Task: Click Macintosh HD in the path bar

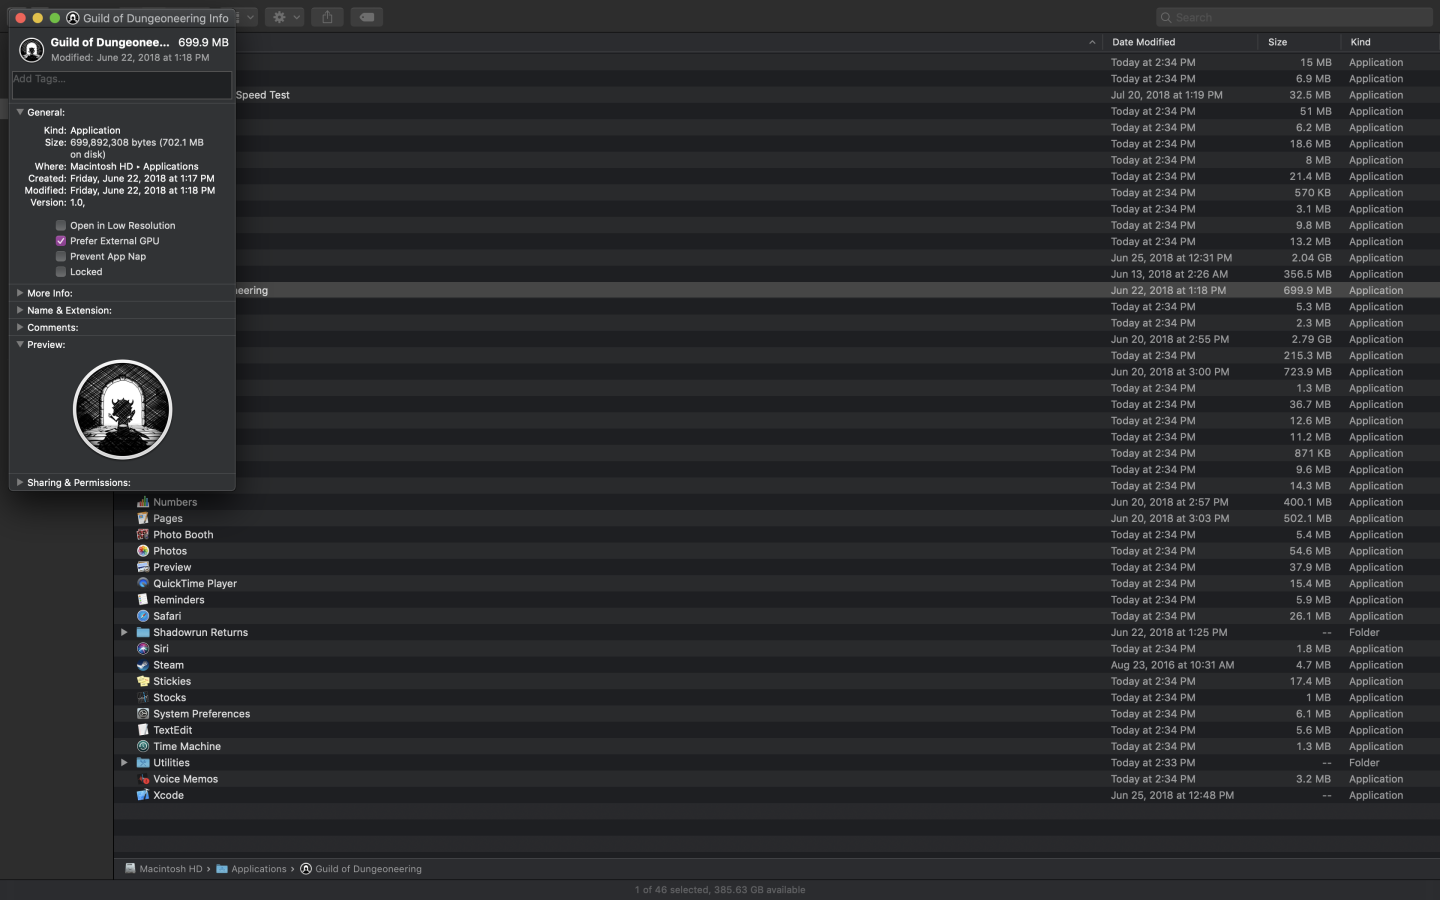Action: tap(170, 869)
